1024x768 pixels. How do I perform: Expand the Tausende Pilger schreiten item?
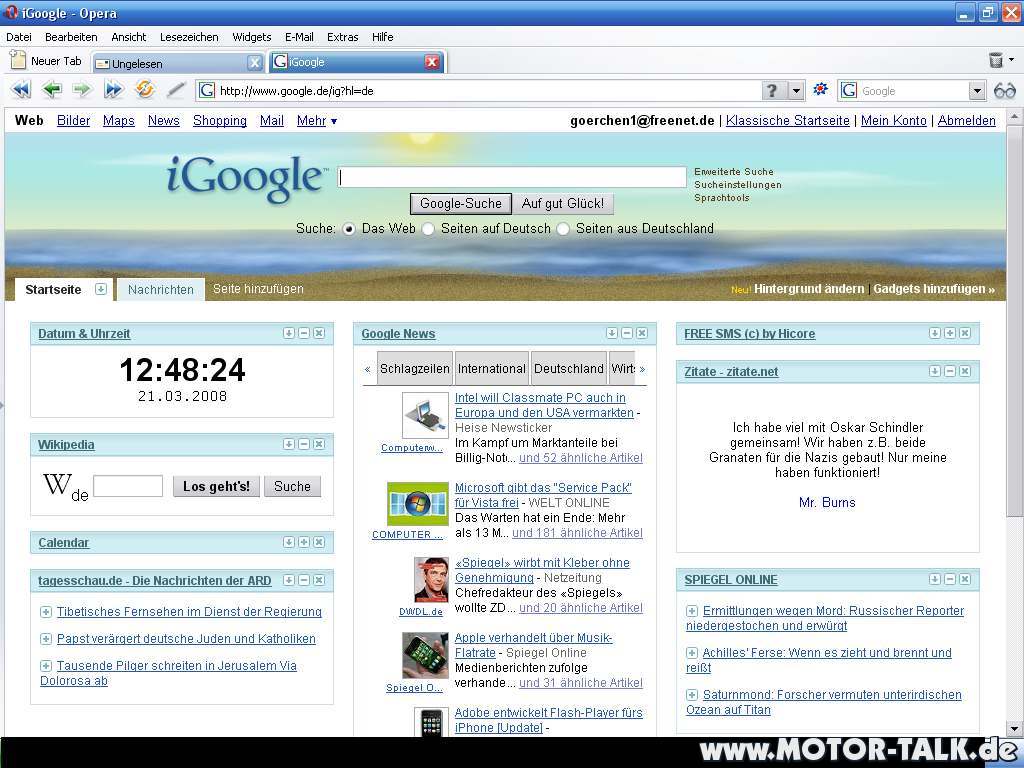pos(46,665)
